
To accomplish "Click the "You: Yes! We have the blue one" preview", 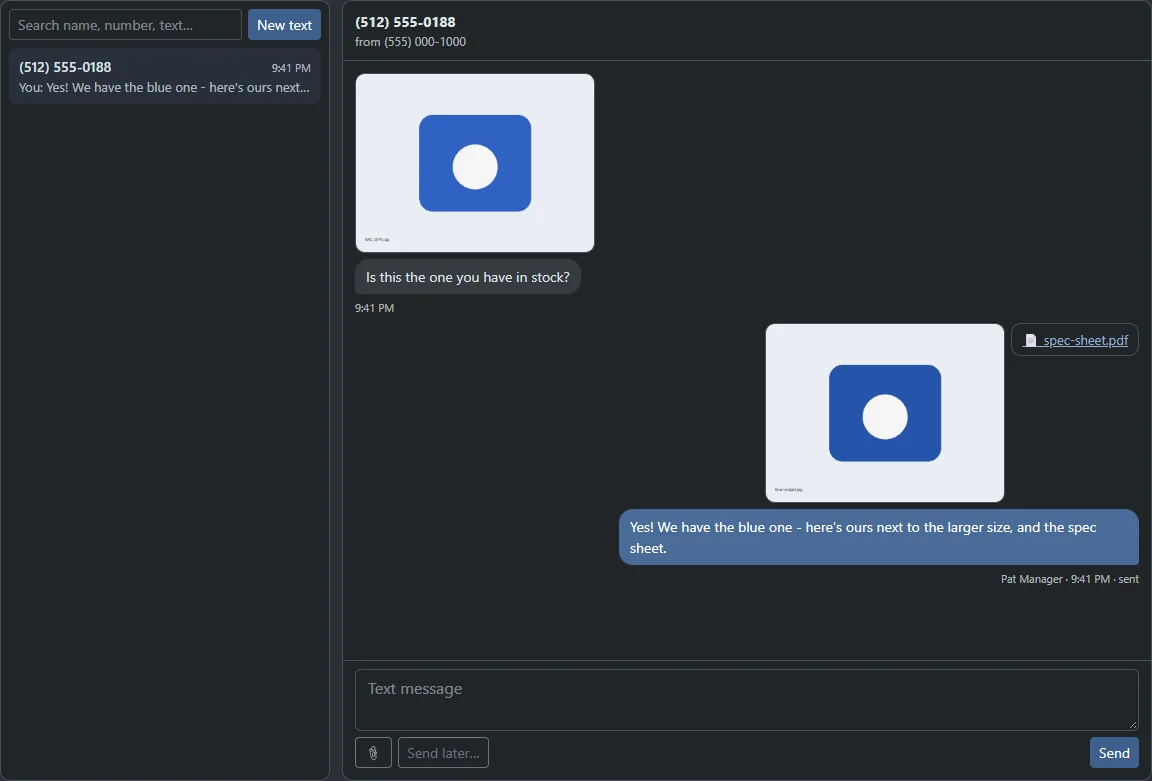I will tap(165, 87).
